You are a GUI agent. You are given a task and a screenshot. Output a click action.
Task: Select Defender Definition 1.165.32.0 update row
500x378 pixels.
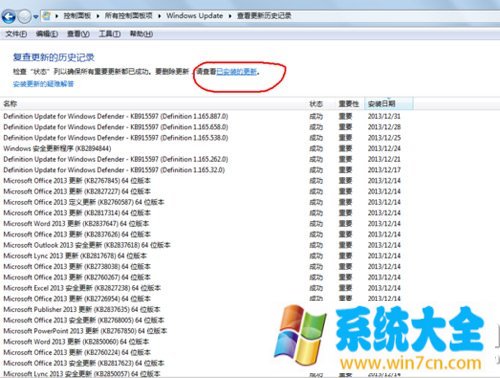pos(202,170)
